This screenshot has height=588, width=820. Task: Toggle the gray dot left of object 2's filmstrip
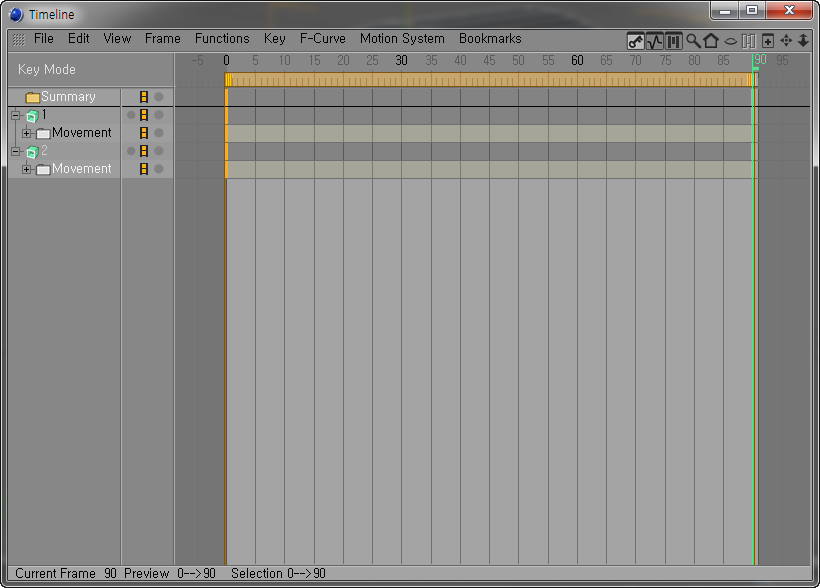131,151
